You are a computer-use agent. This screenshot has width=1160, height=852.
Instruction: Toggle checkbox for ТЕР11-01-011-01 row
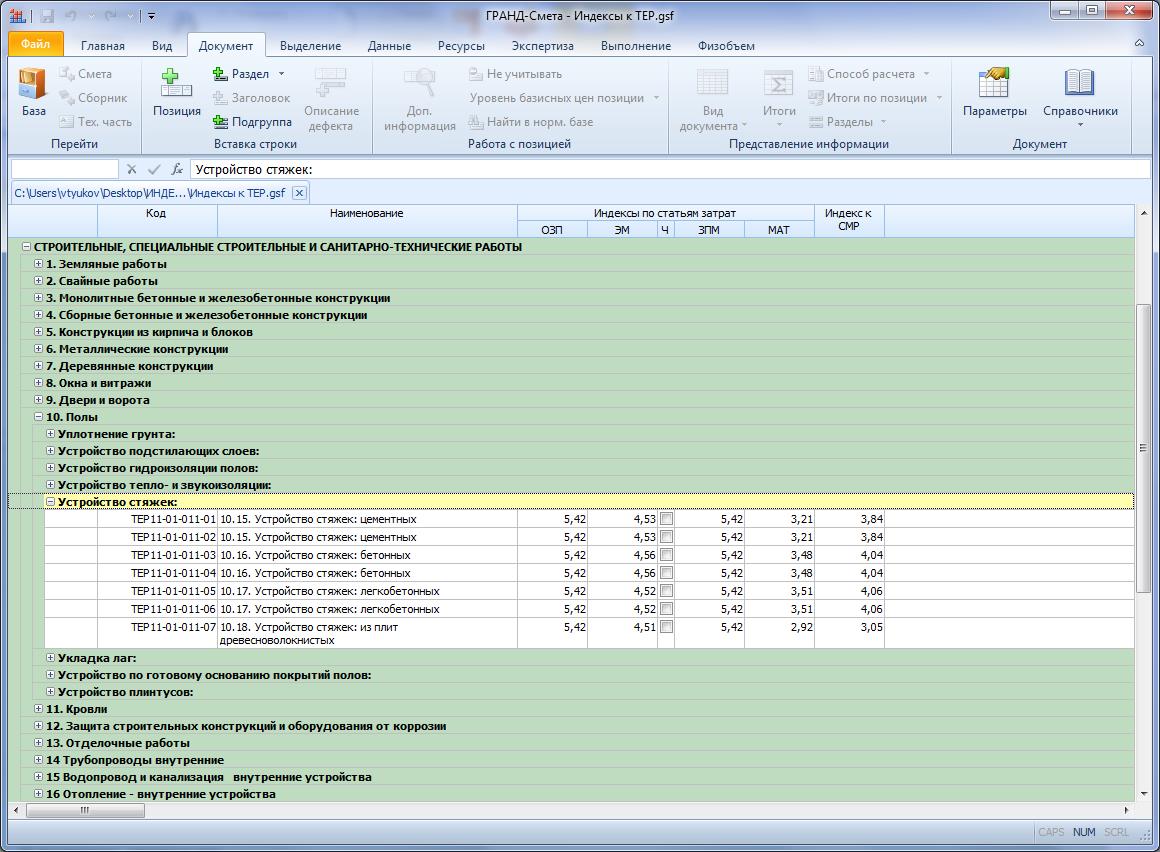pyautogui.click(x=666, y=519)
